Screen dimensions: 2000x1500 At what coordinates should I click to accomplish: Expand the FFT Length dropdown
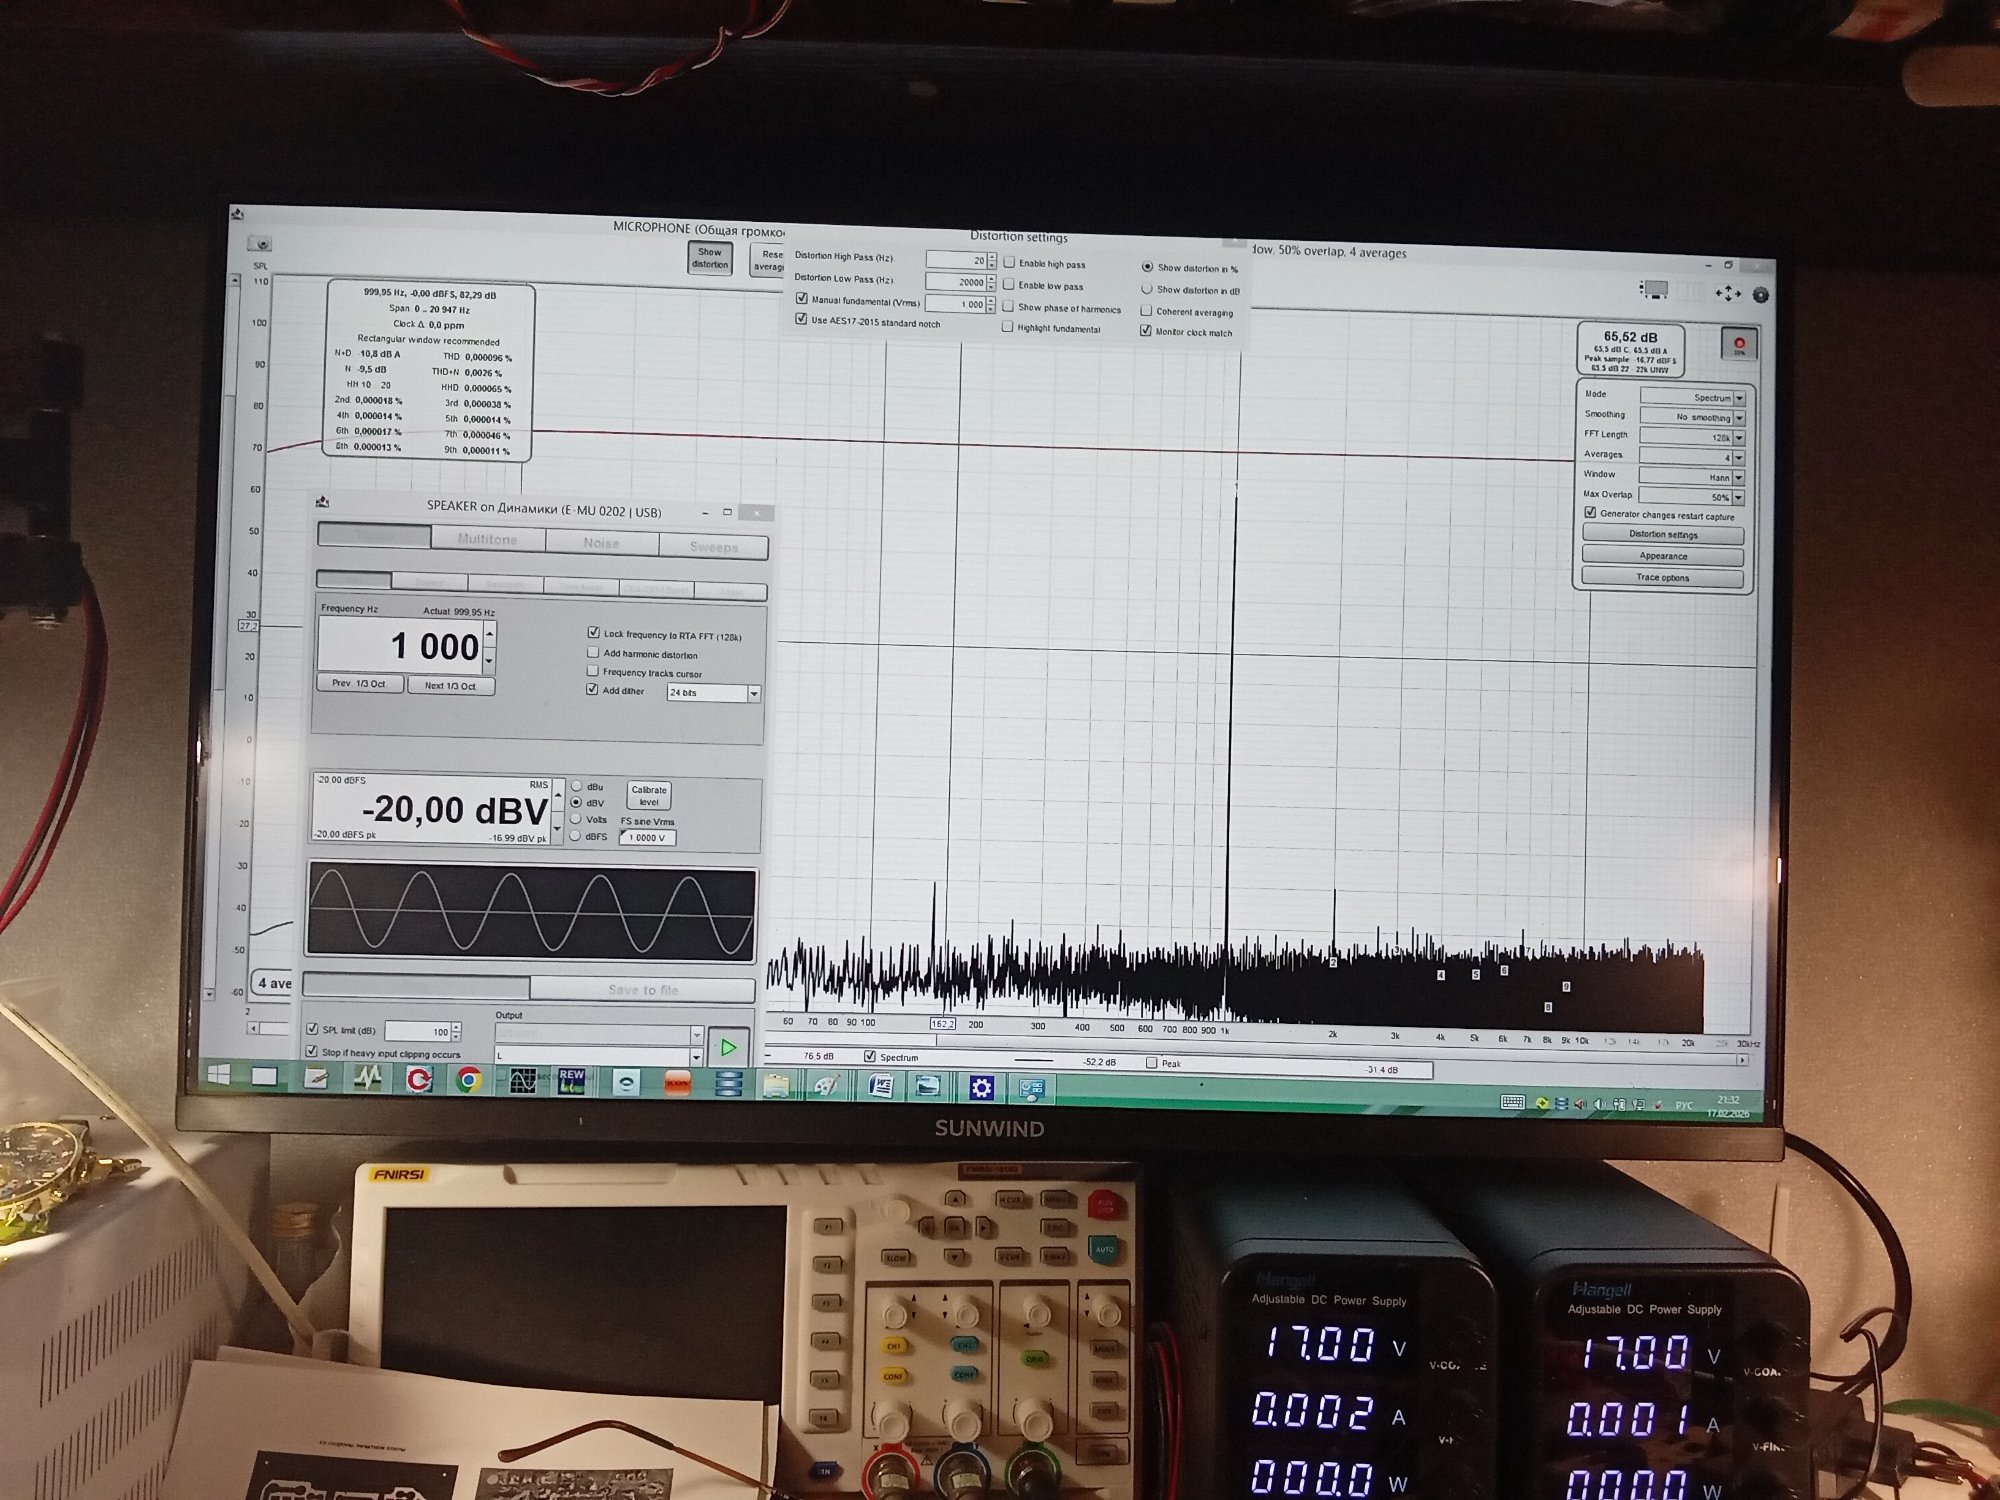(1739, 438)
